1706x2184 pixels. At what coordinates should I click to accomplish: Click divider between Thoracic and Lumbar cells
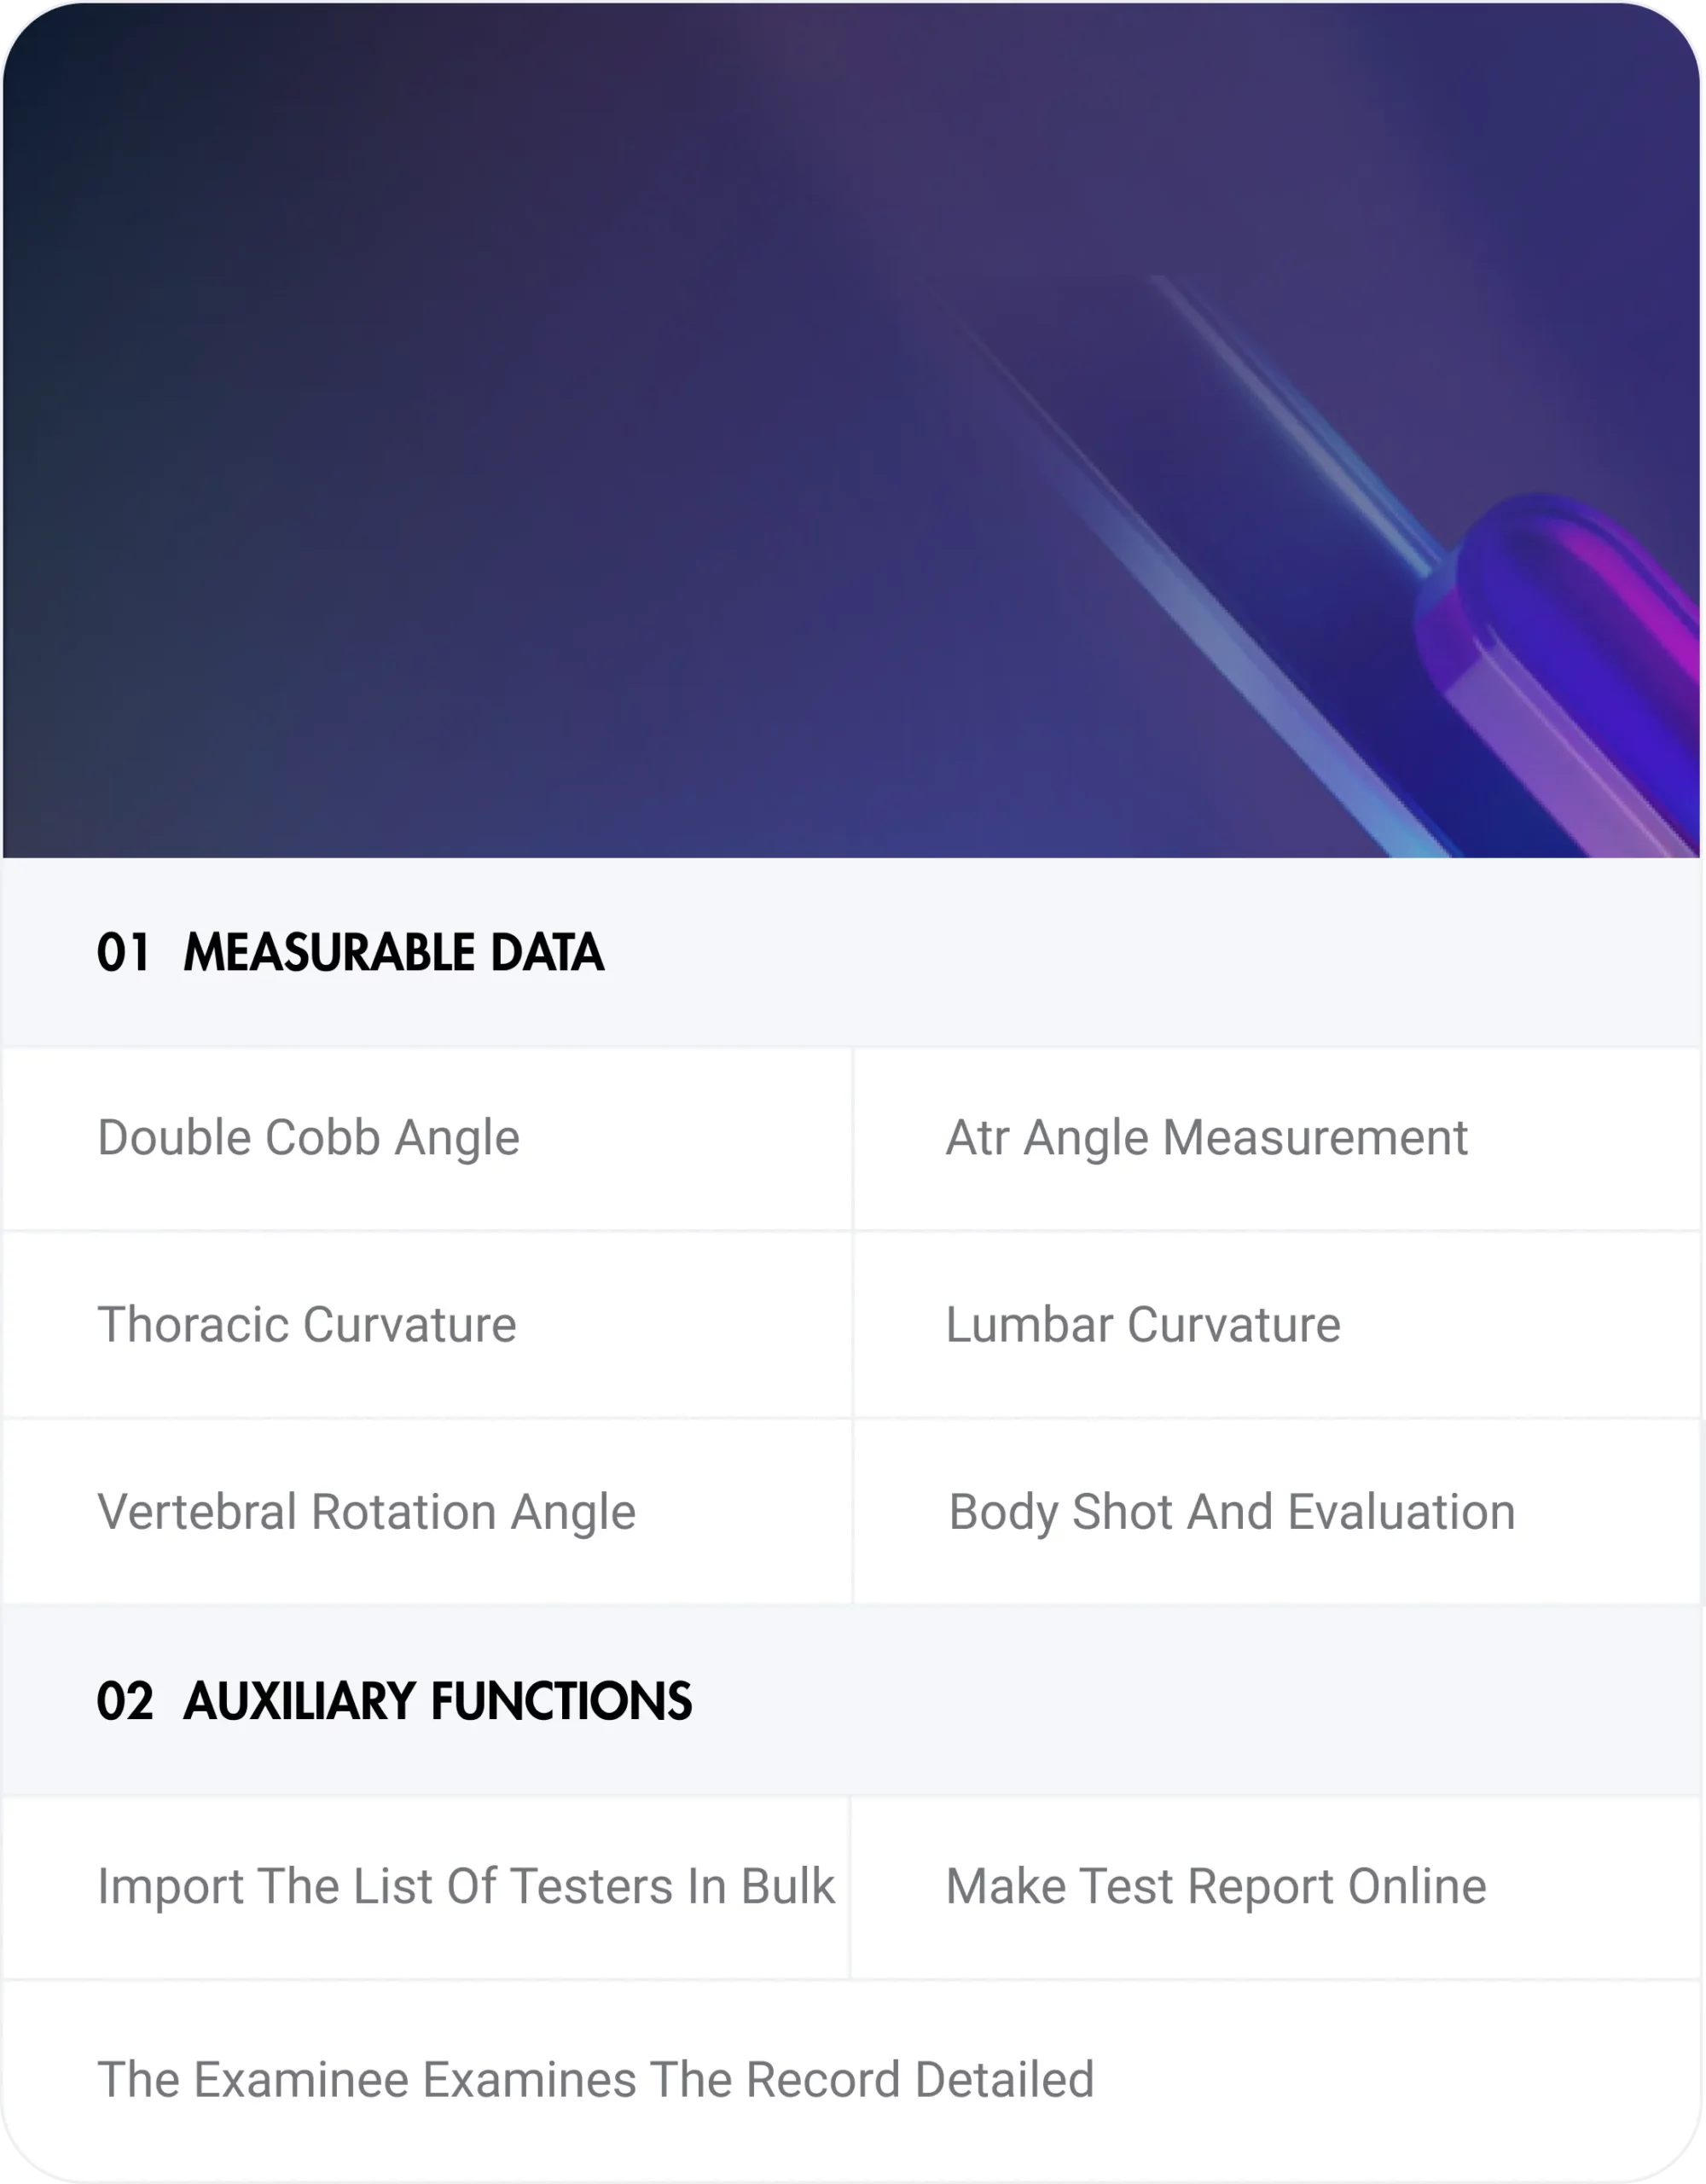click(x=852, y=1325)
